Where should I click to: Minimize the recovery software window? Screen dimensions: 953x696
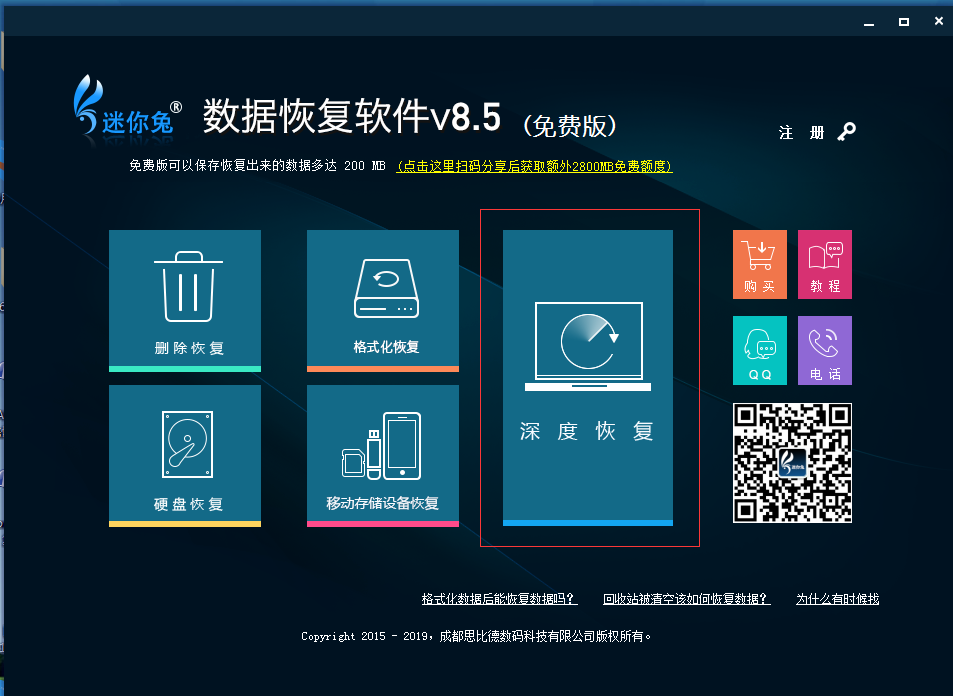[x=869, y=22]
